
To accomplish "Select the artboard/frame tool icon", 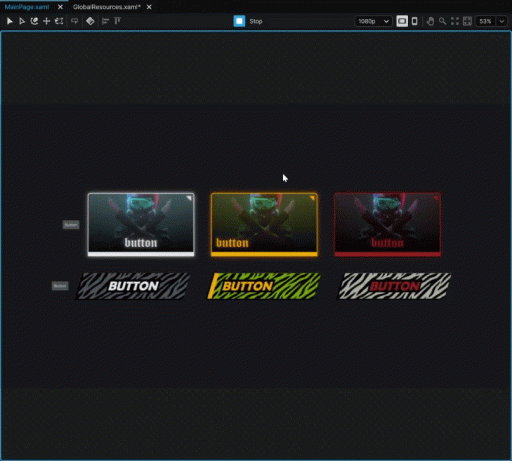I will (59, 21).
